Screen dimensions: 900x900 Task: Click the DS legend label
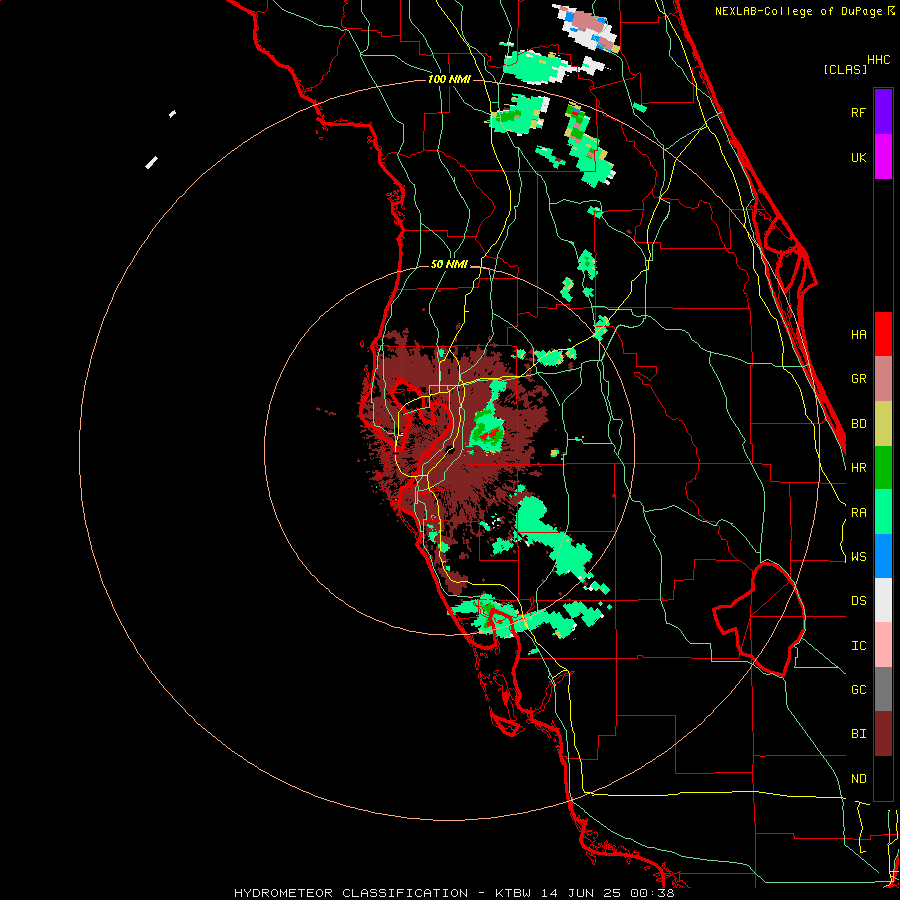tap(858, 601)
